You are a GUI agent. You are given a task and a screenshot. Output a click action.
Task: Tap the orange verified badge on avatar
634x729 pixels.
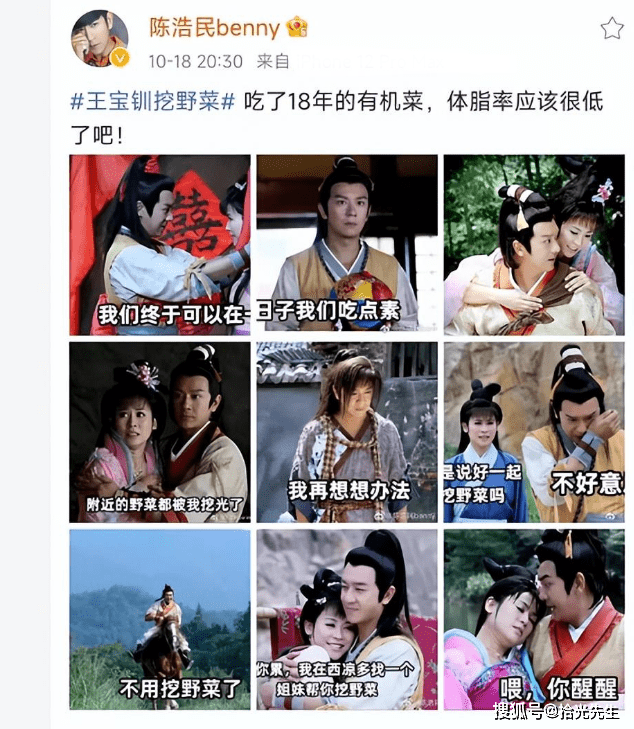pos(120,58)
